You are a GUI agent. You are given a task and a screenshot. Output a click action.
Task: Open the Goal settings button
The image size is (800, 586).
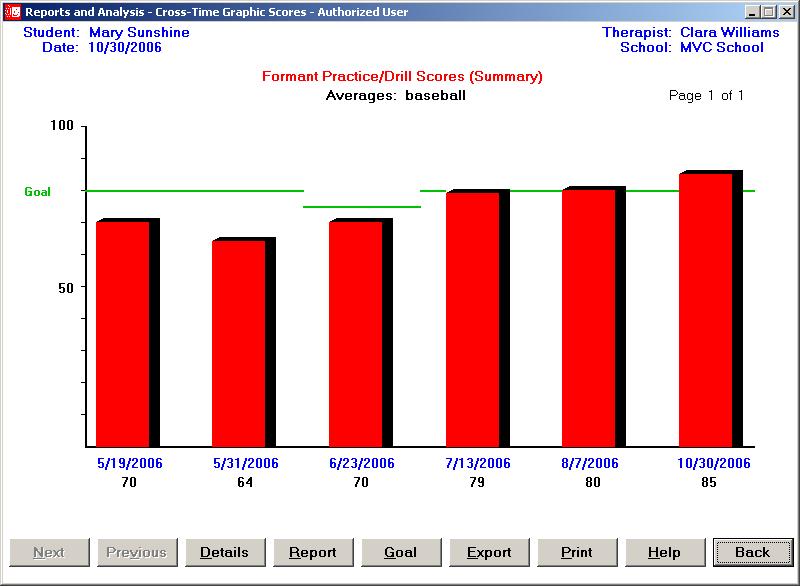click(x=401, y=552)
